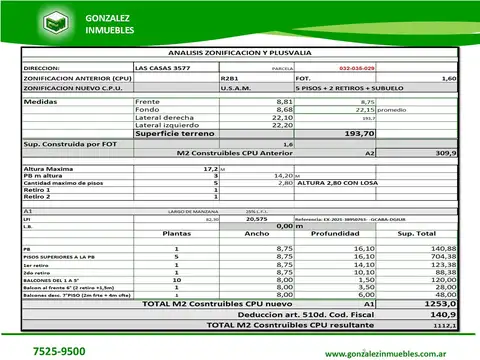Click BALCONES DEL 1 A 5° label
Screen dimensions: 480x360
51,280
